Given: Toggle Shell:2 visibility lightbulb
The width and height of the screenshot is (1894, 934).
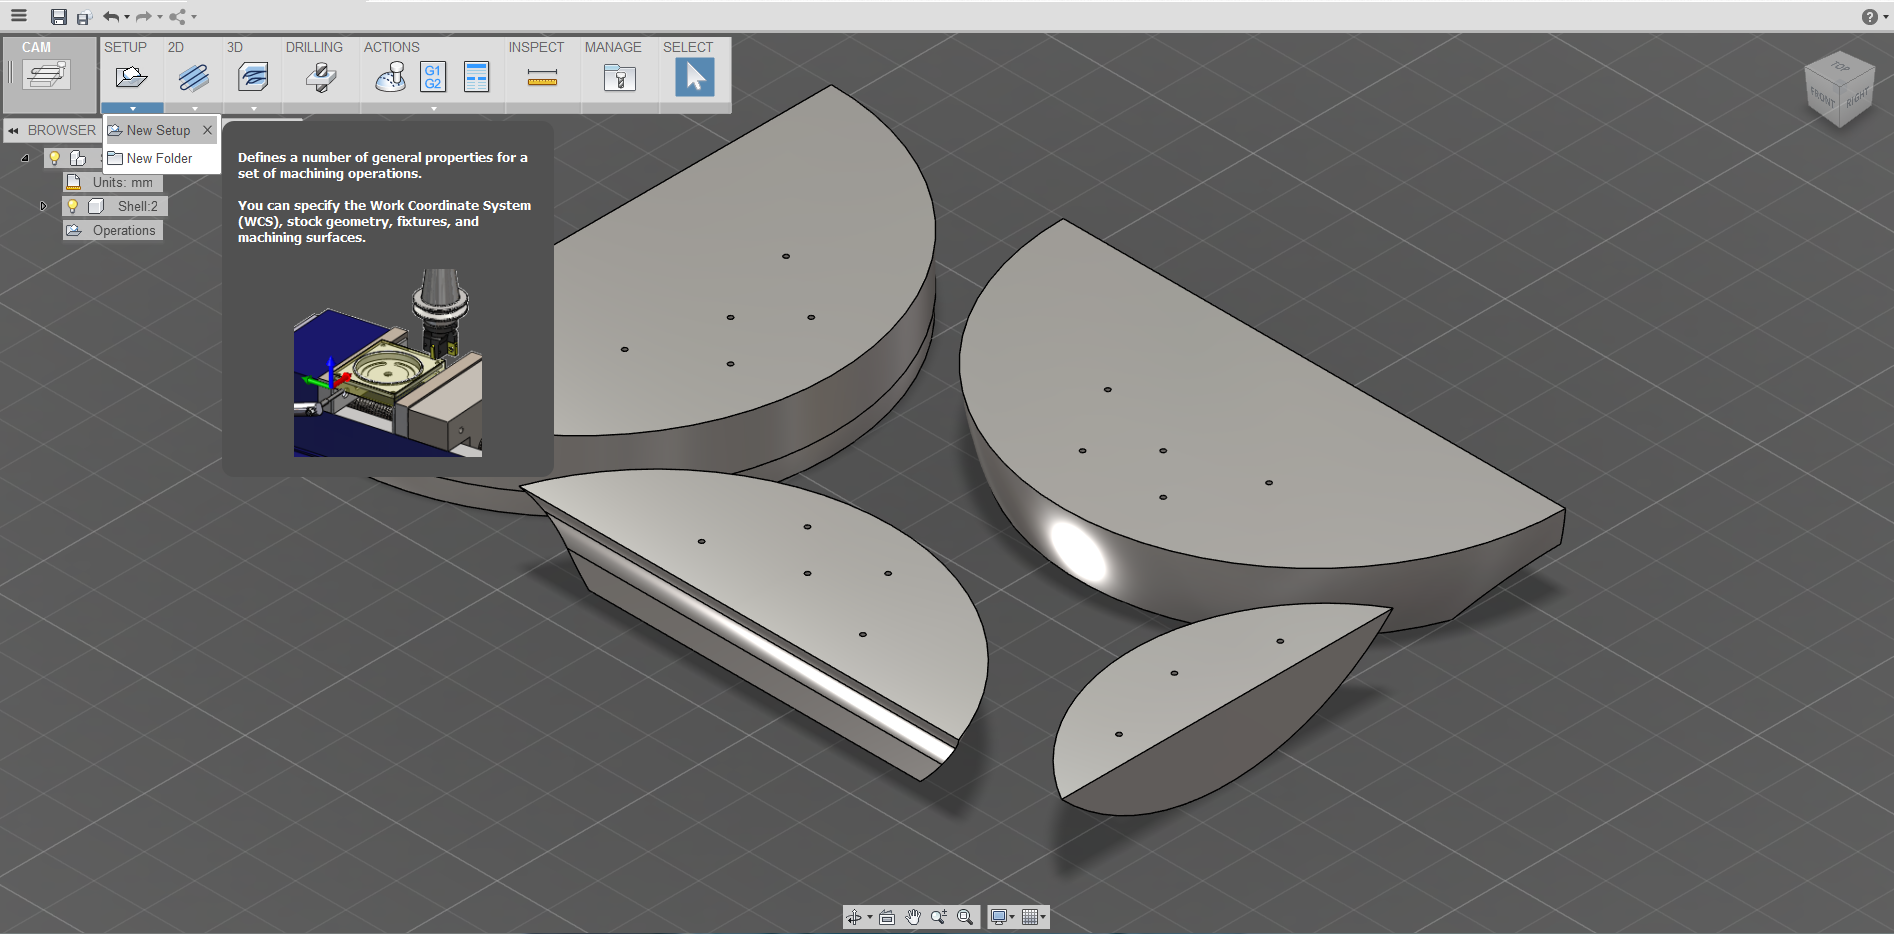Looking at the screenshot, I should [x=73, y=206].
